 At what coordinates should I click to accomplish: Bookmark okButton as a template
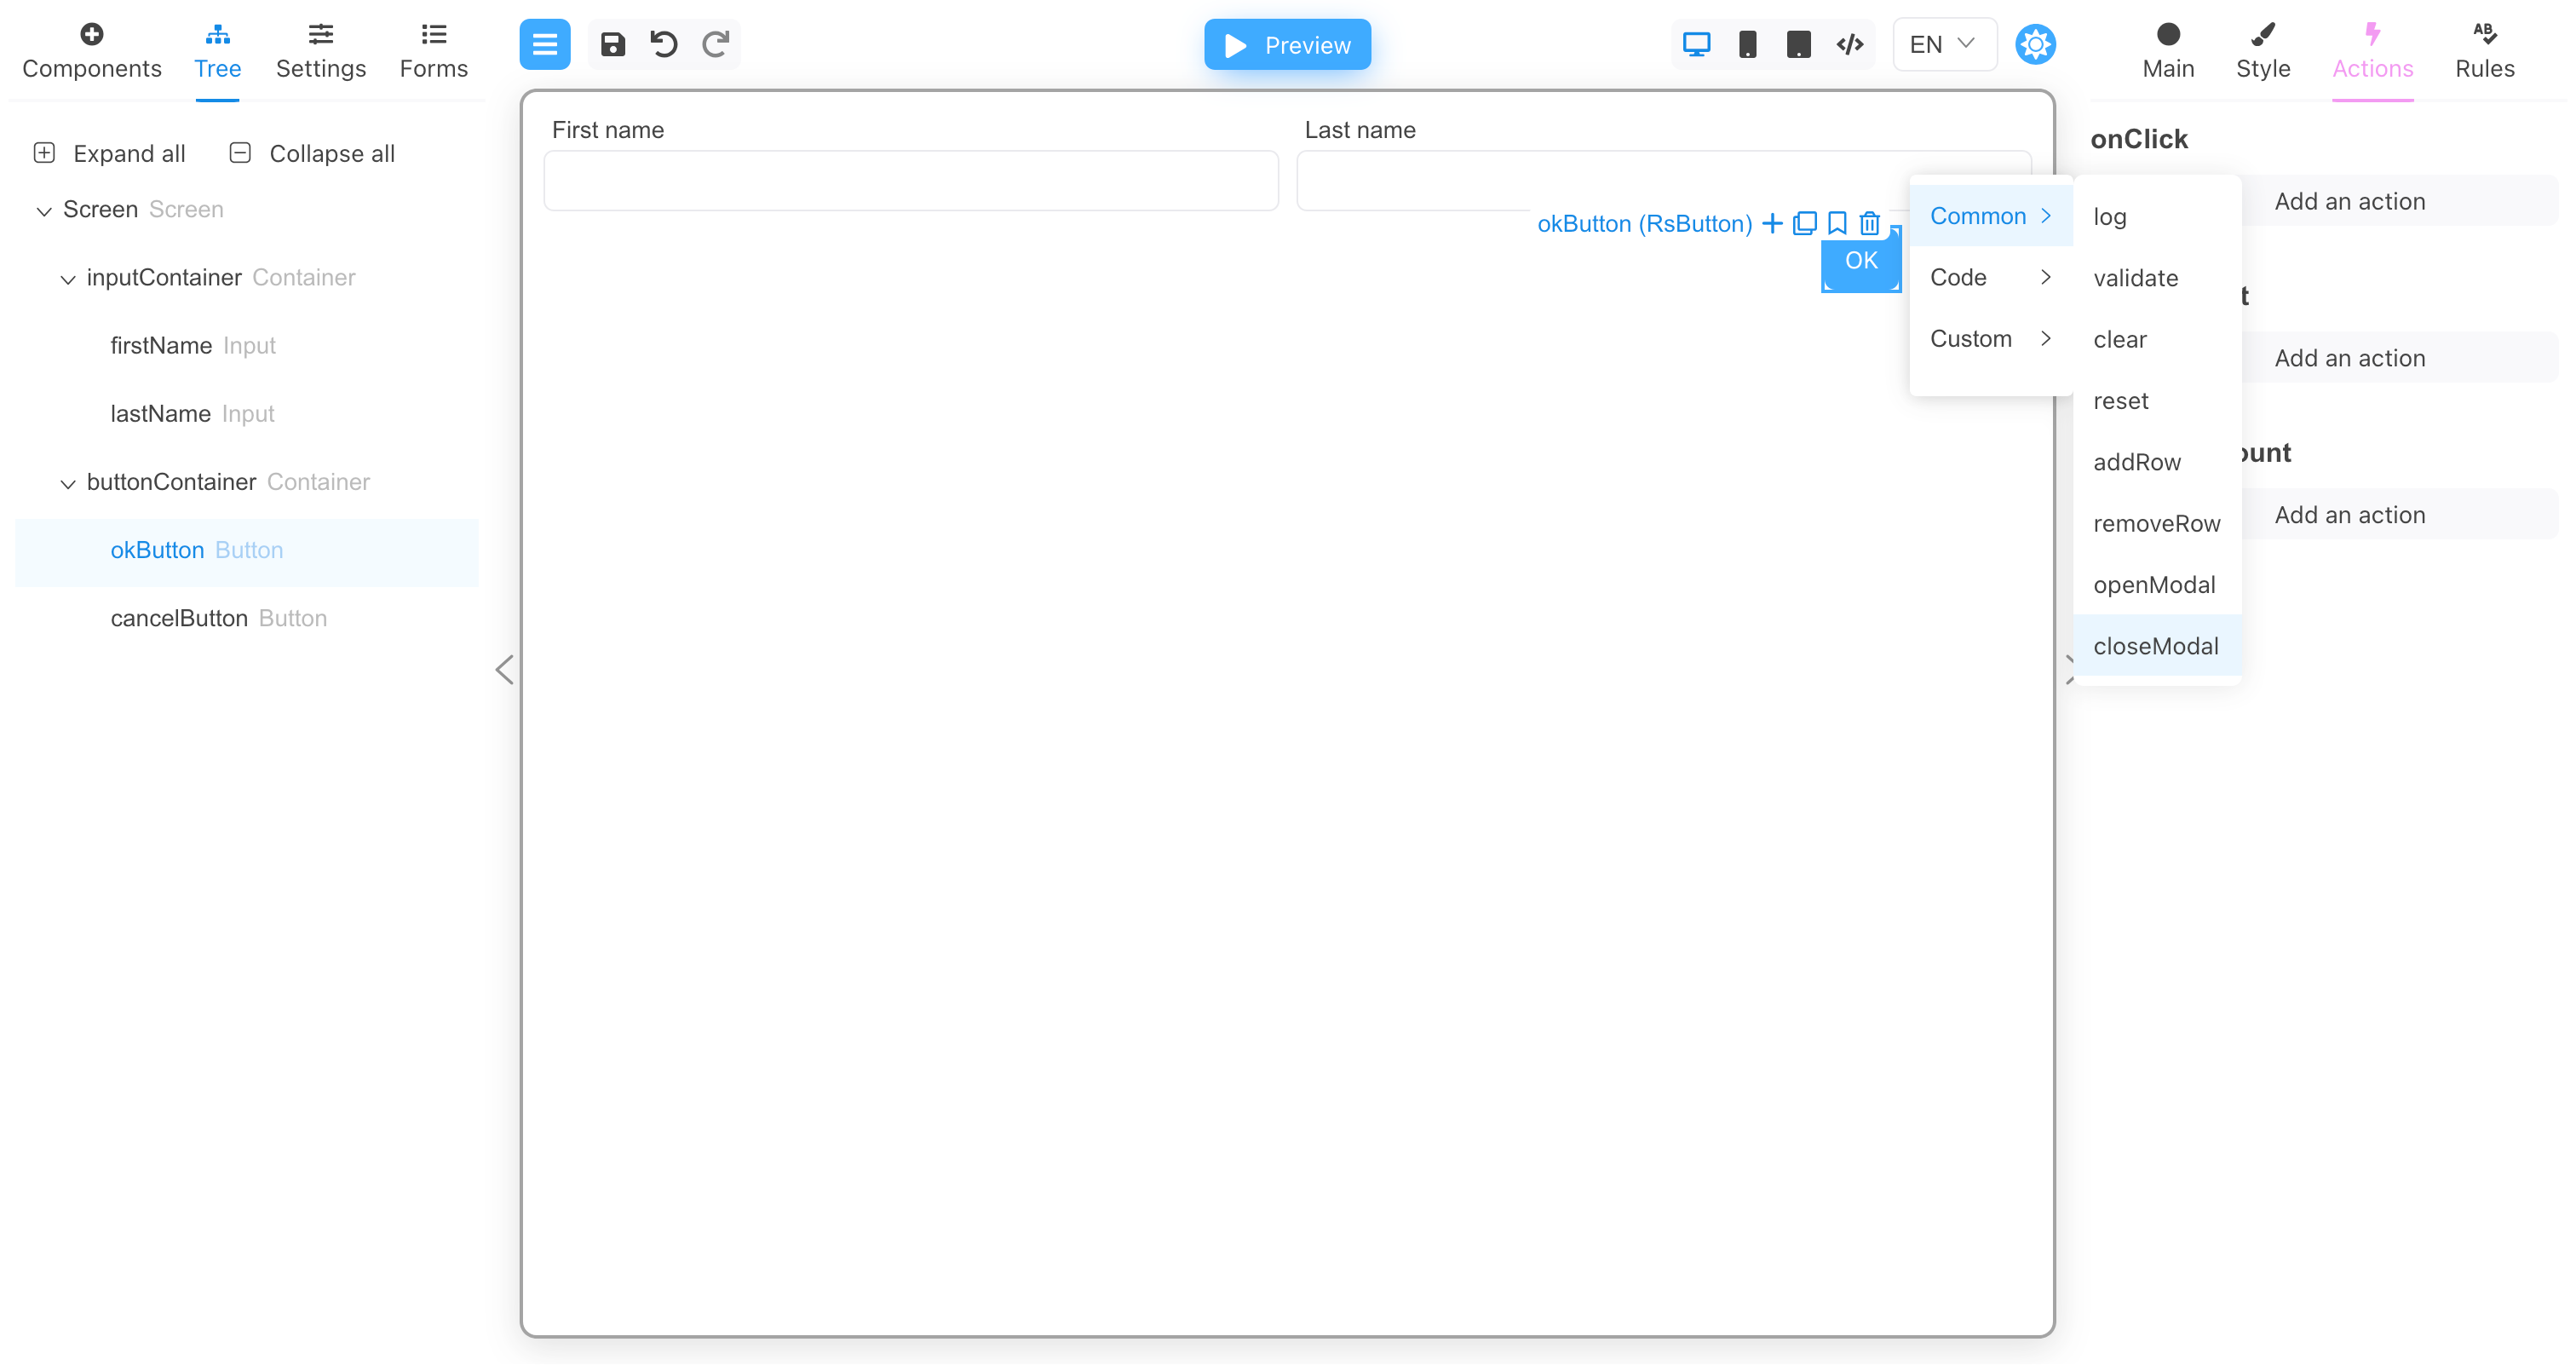click(x=1837, y=223)
